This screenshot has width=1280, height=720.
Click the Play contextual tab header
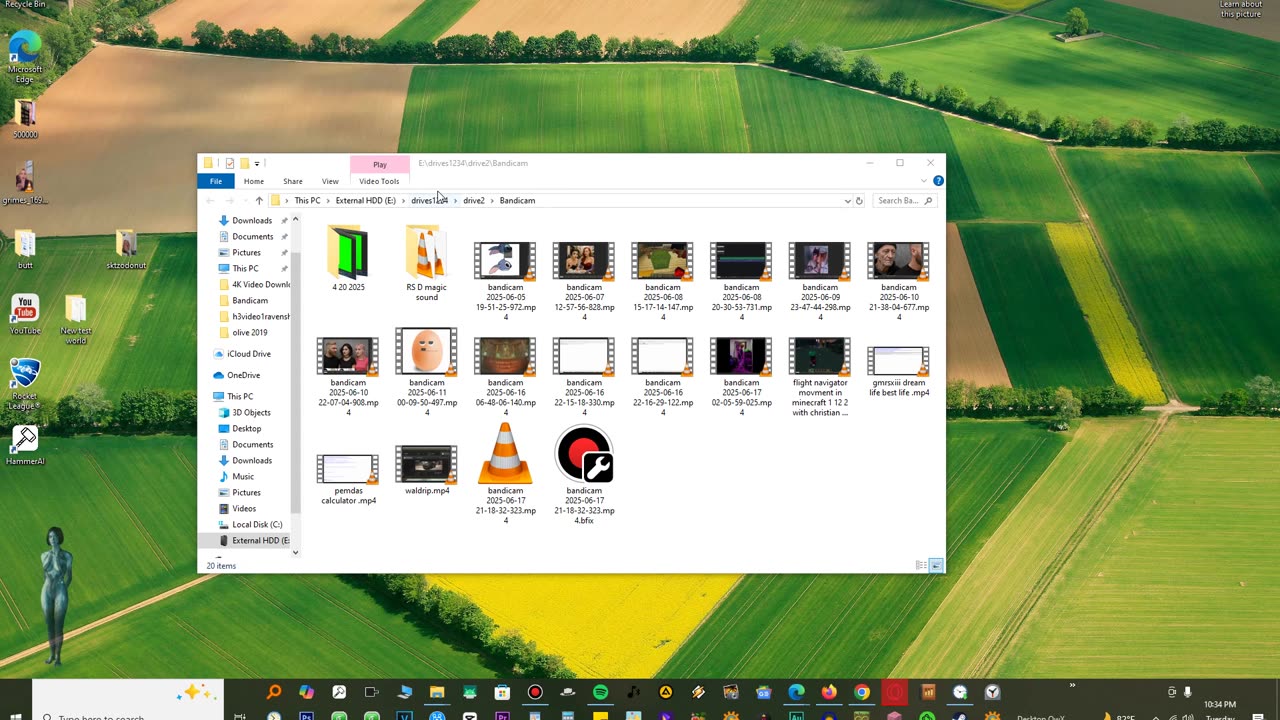coord(380,164)
